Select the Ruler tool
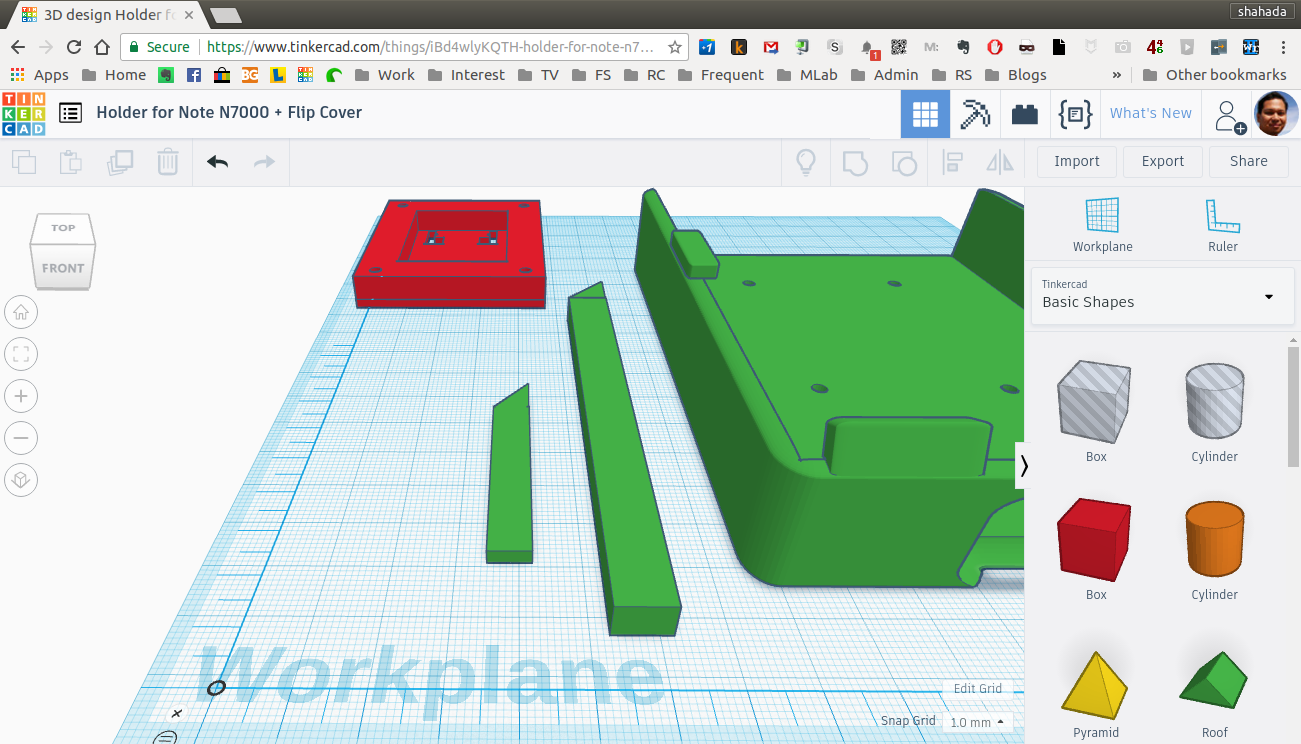Viewport: 1301px width, 744px height. click(x=1222, y=223)
